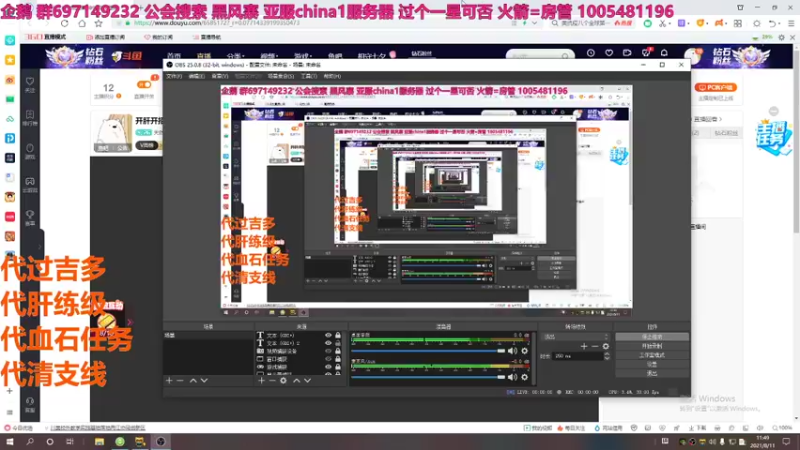Adjust the 麦克风/Aux volume slider

tap(428, 377)
